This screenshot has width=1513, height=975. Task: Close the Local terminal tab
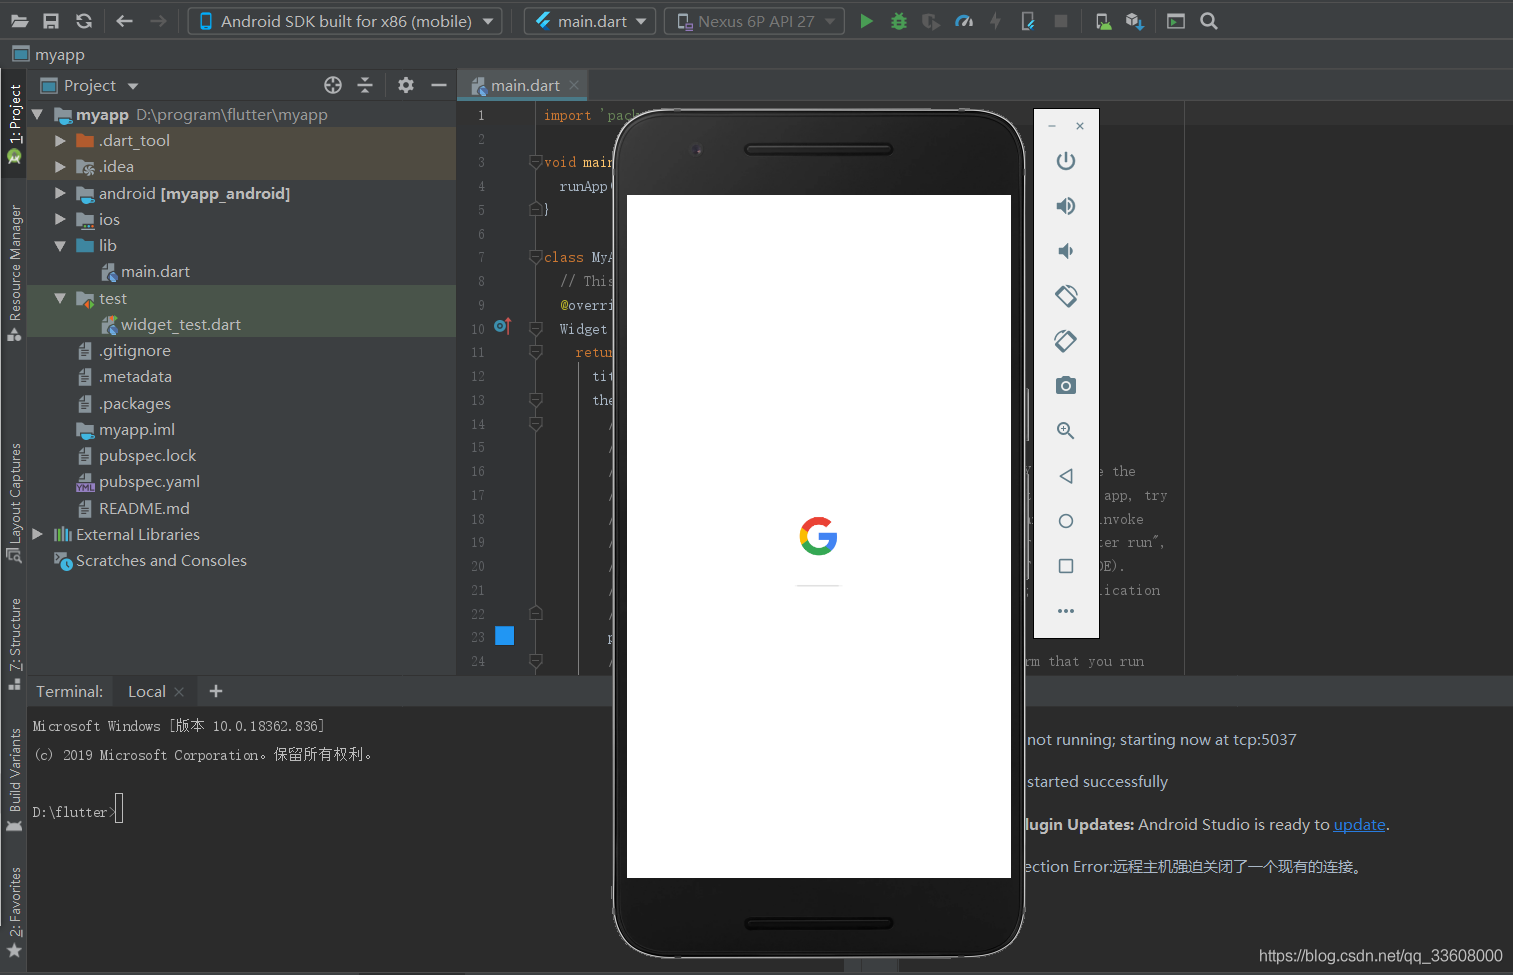click(x=179, y=692)
